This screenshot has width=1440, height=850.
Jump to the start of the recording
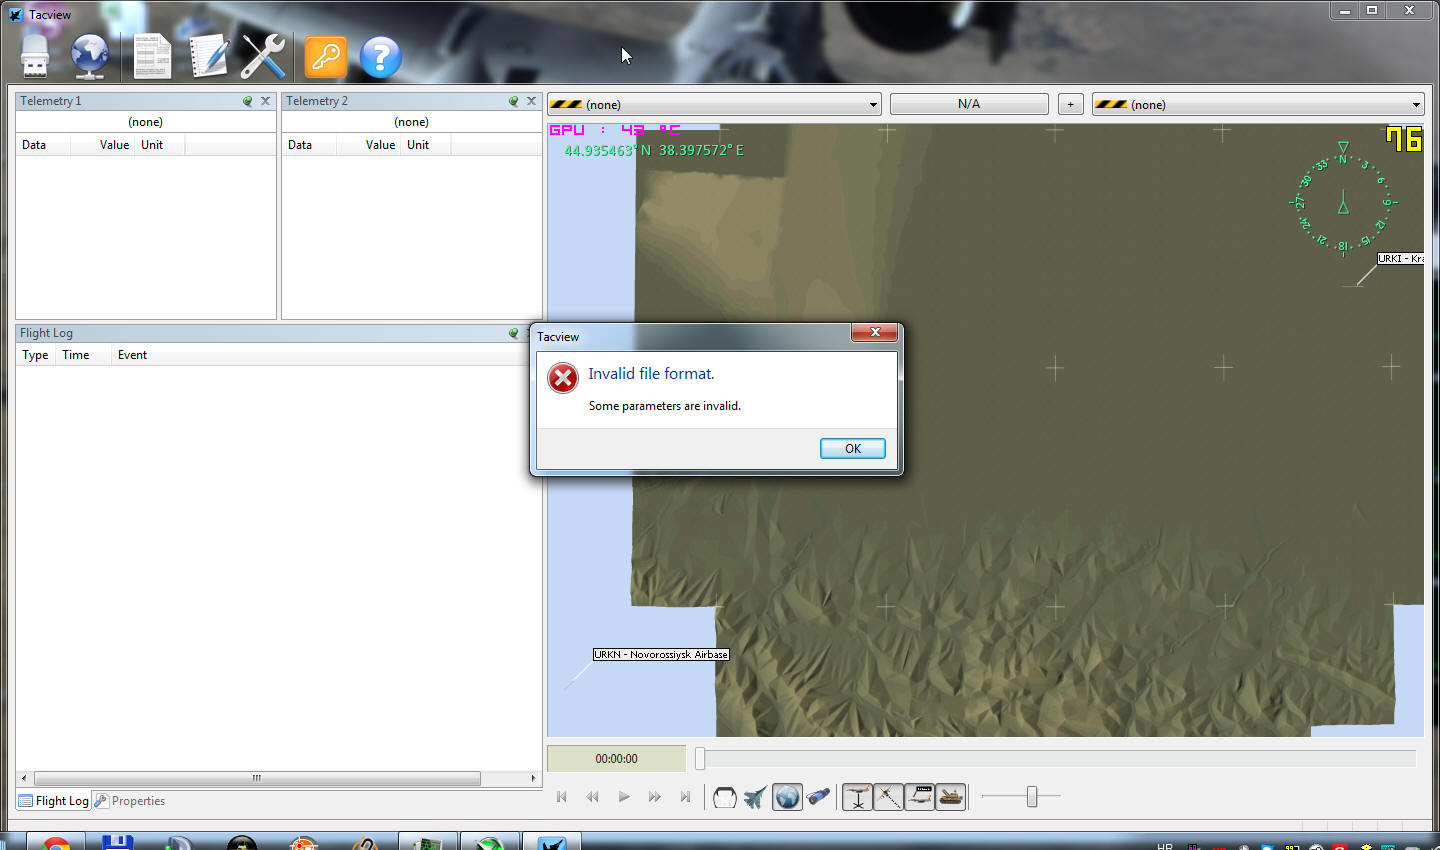click(x=562, y=797)
